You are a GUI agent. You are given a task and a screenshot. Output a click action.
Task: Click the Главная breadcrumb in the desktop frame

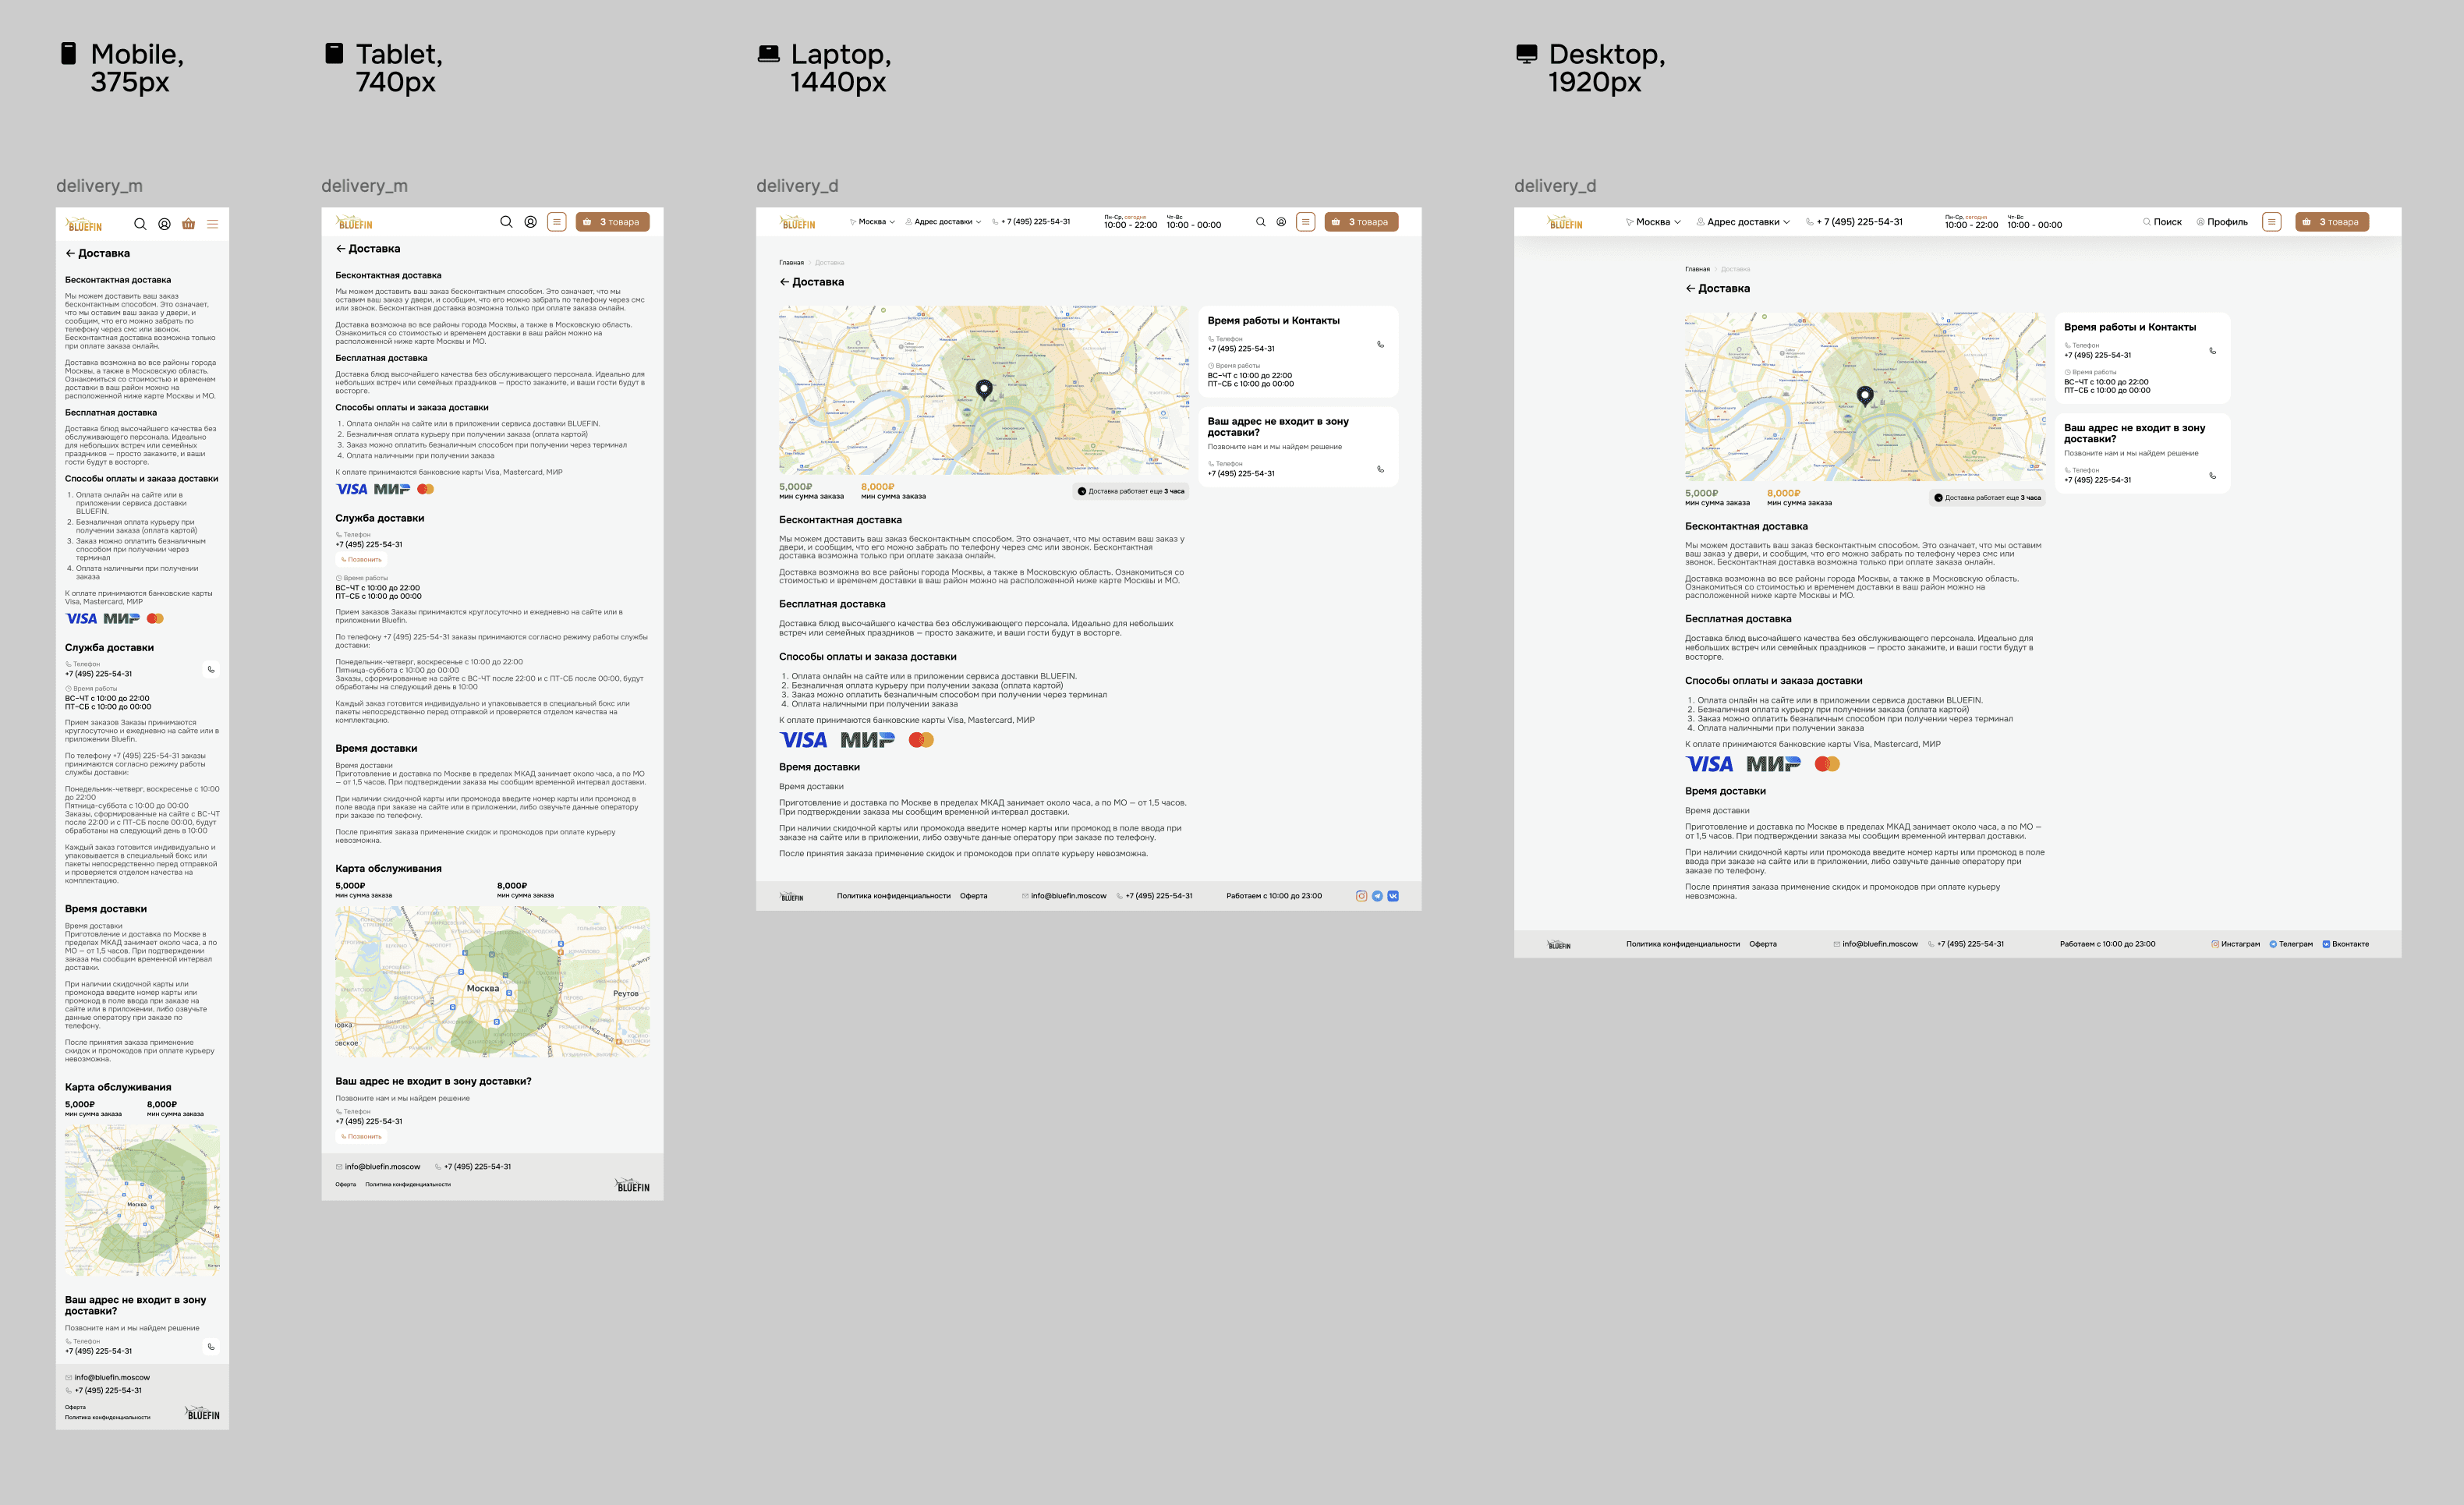[1697, 269]
